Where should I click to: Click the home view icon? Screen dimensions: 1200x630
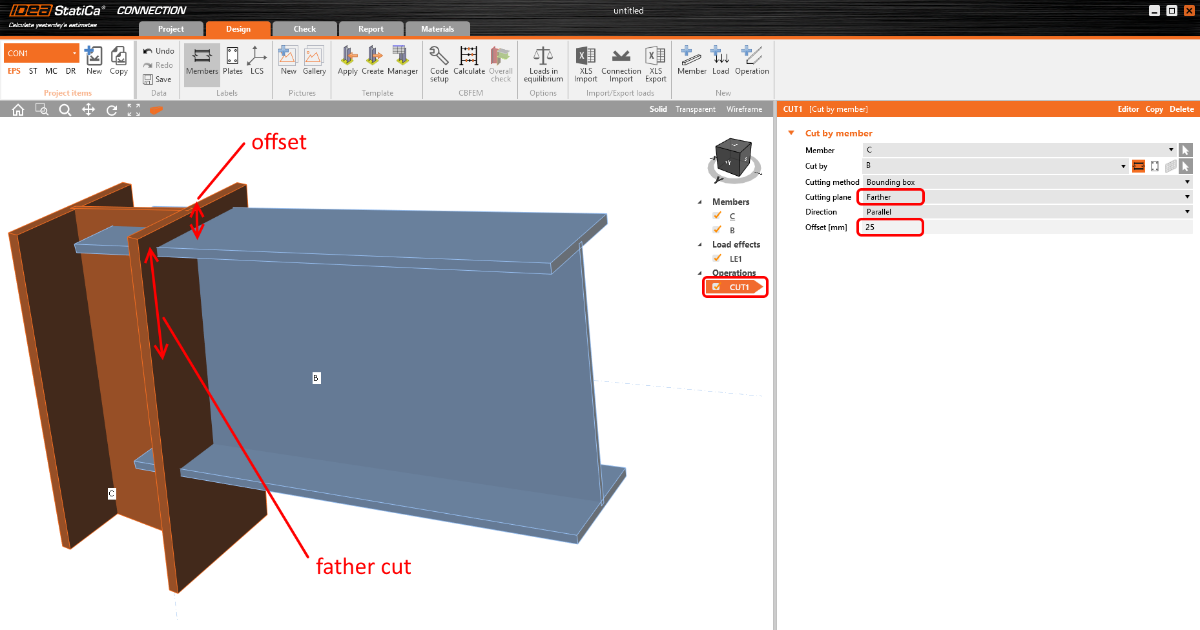18,110
